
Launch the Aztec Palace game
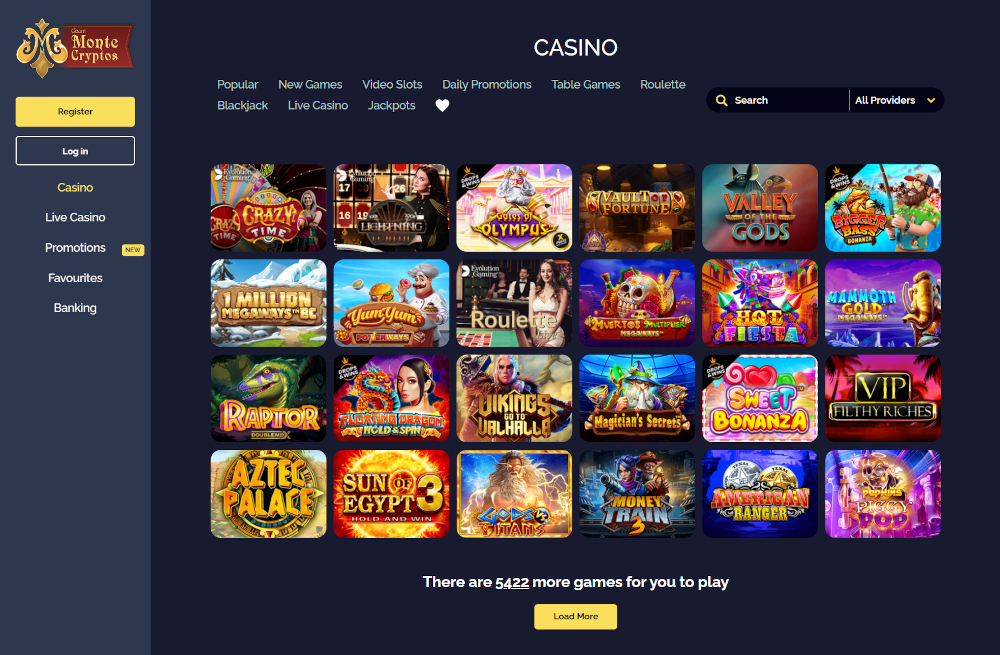click(x=268, y=494)
